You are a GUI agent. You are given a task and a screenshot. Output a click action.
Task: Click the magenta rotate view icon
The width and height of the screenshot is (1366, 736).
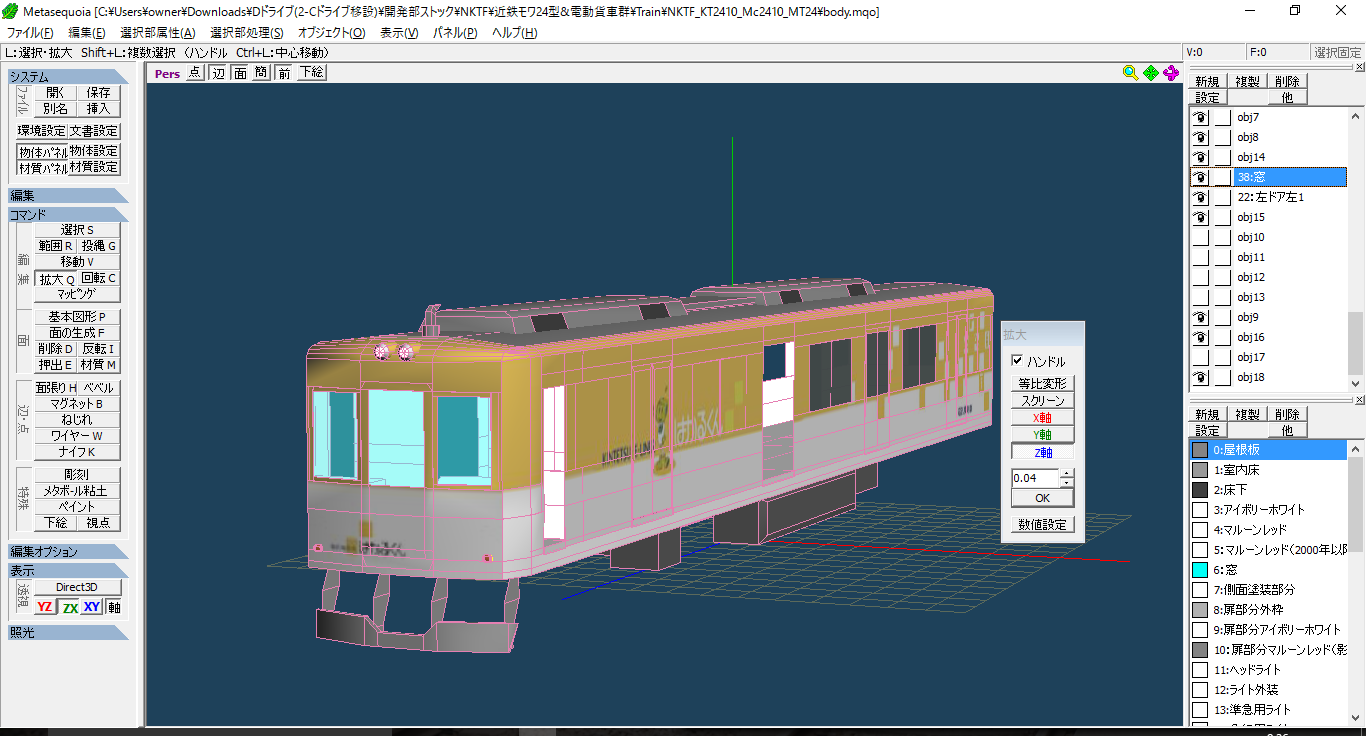click(x=1171, y=73)
